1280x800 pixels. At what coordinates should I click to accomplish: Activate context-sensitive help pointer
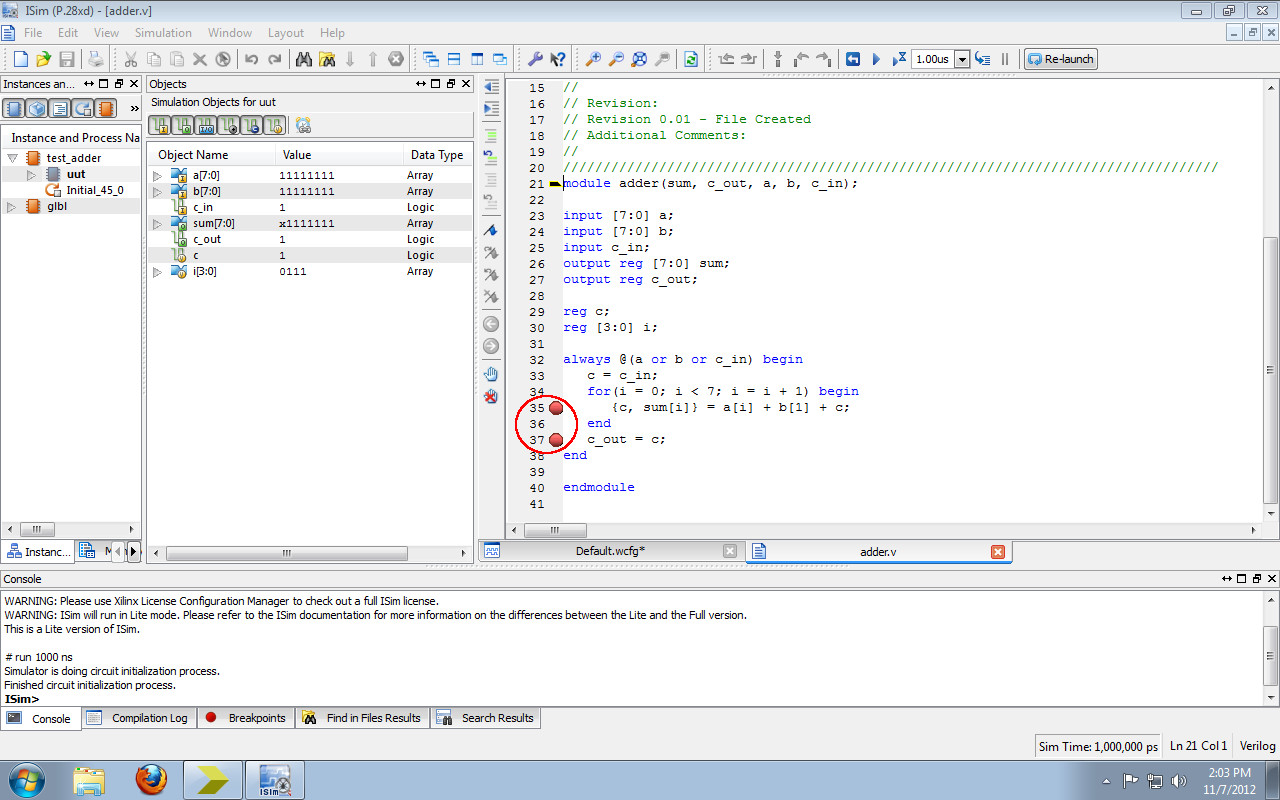point(558,59)
